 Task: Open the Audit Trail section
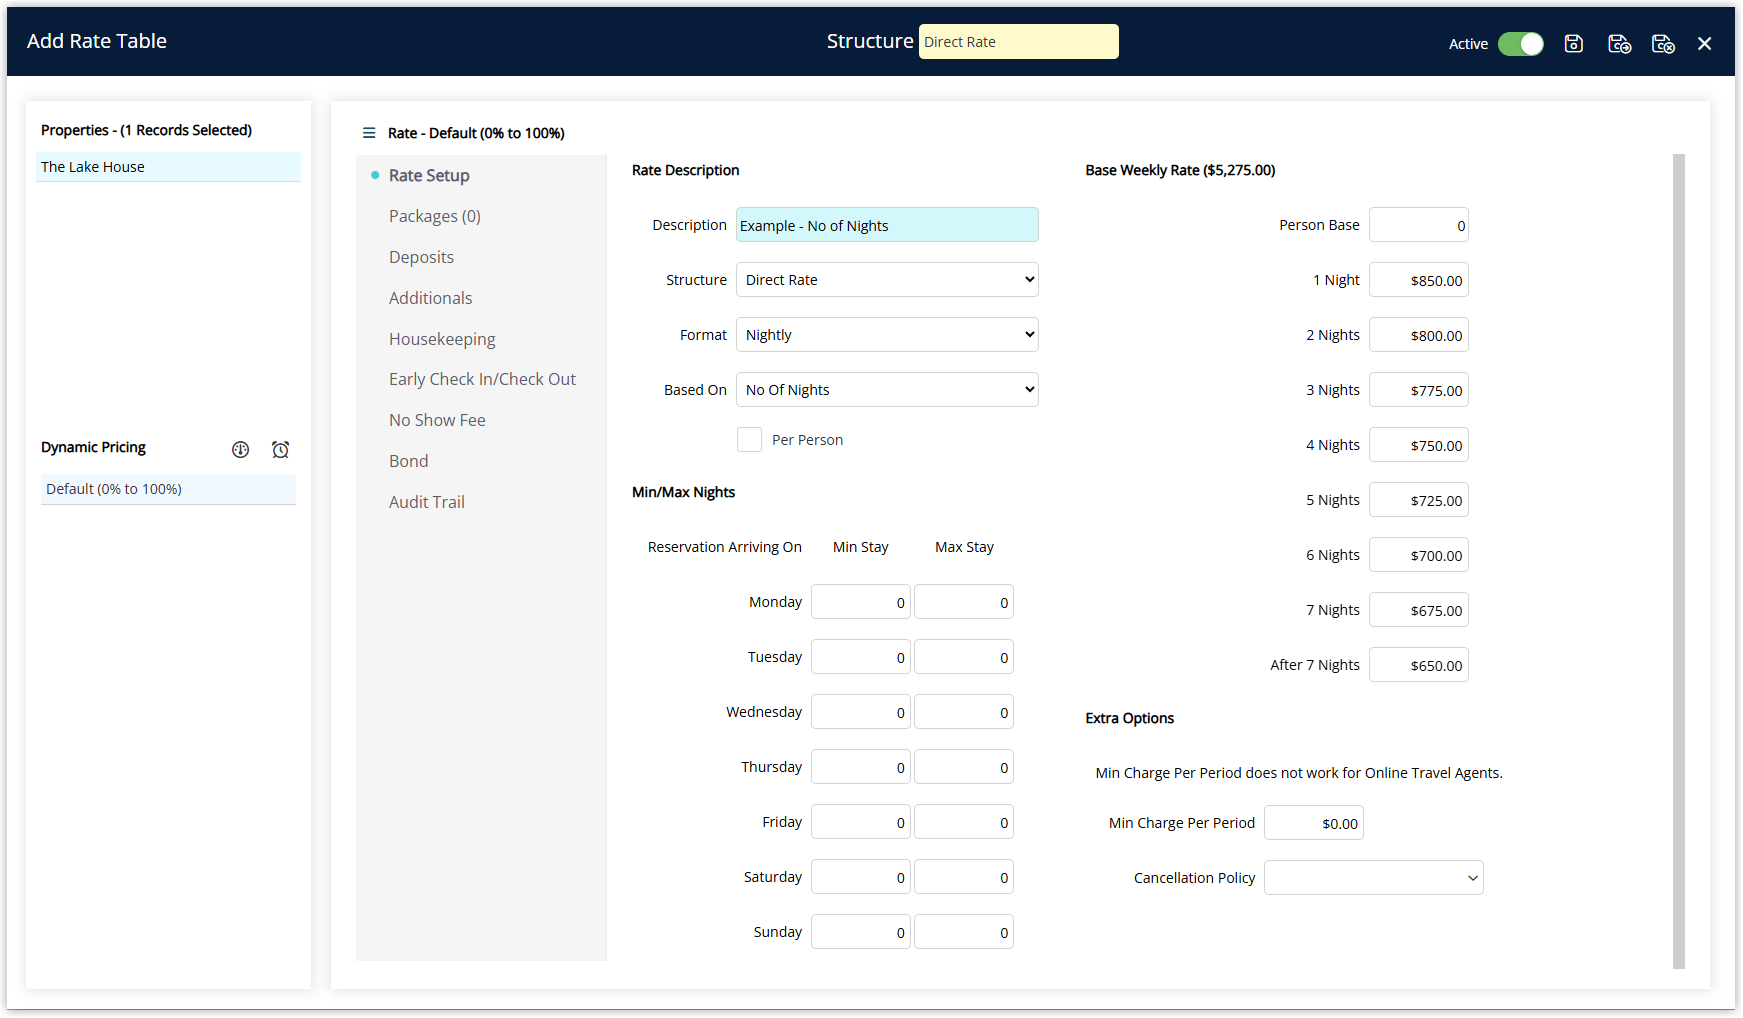click(427, 502)
